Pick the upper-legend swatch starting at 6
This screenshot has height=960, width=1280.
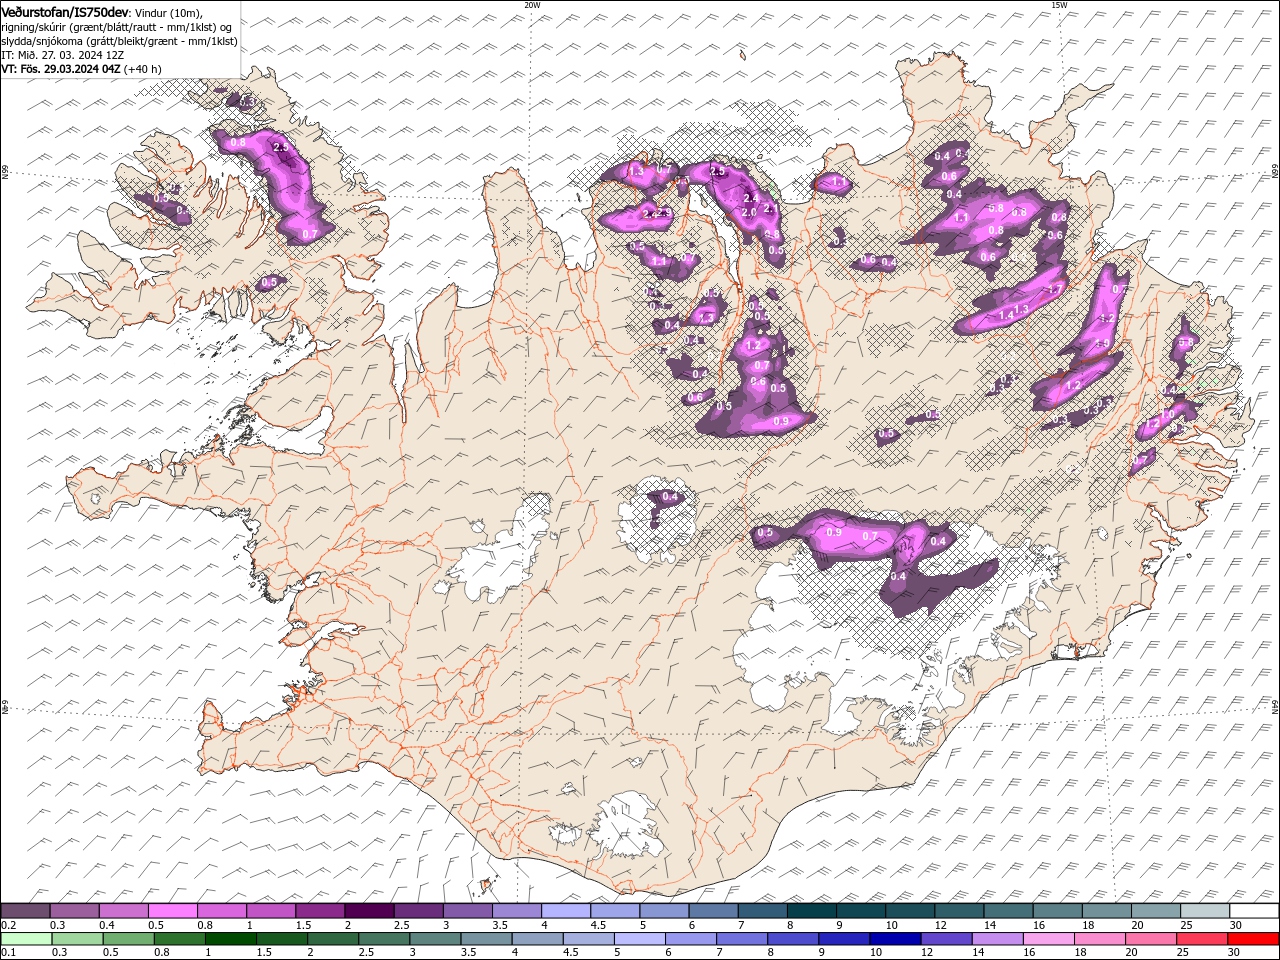click(x=713, y=910)
